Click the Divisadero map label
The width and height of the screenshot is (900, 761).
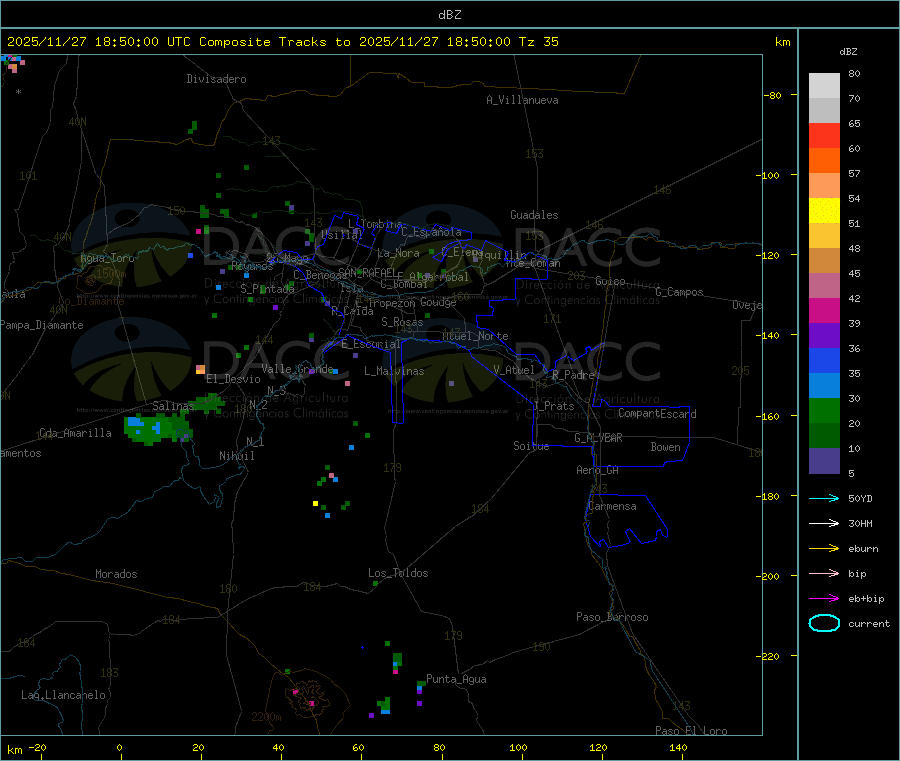coord(216,79)
